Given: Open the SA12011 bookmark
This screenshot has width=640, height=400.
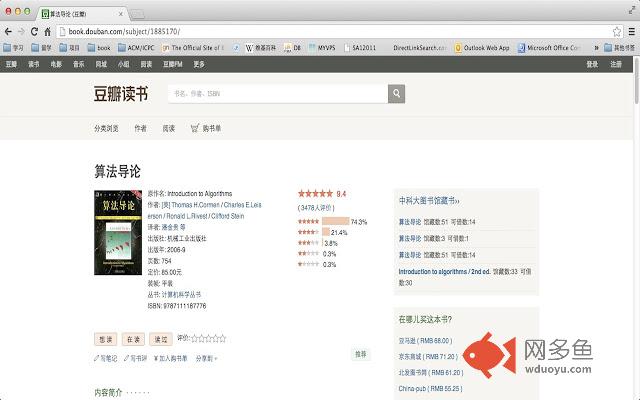Looking at the screenshot, I should pos(360,48).
